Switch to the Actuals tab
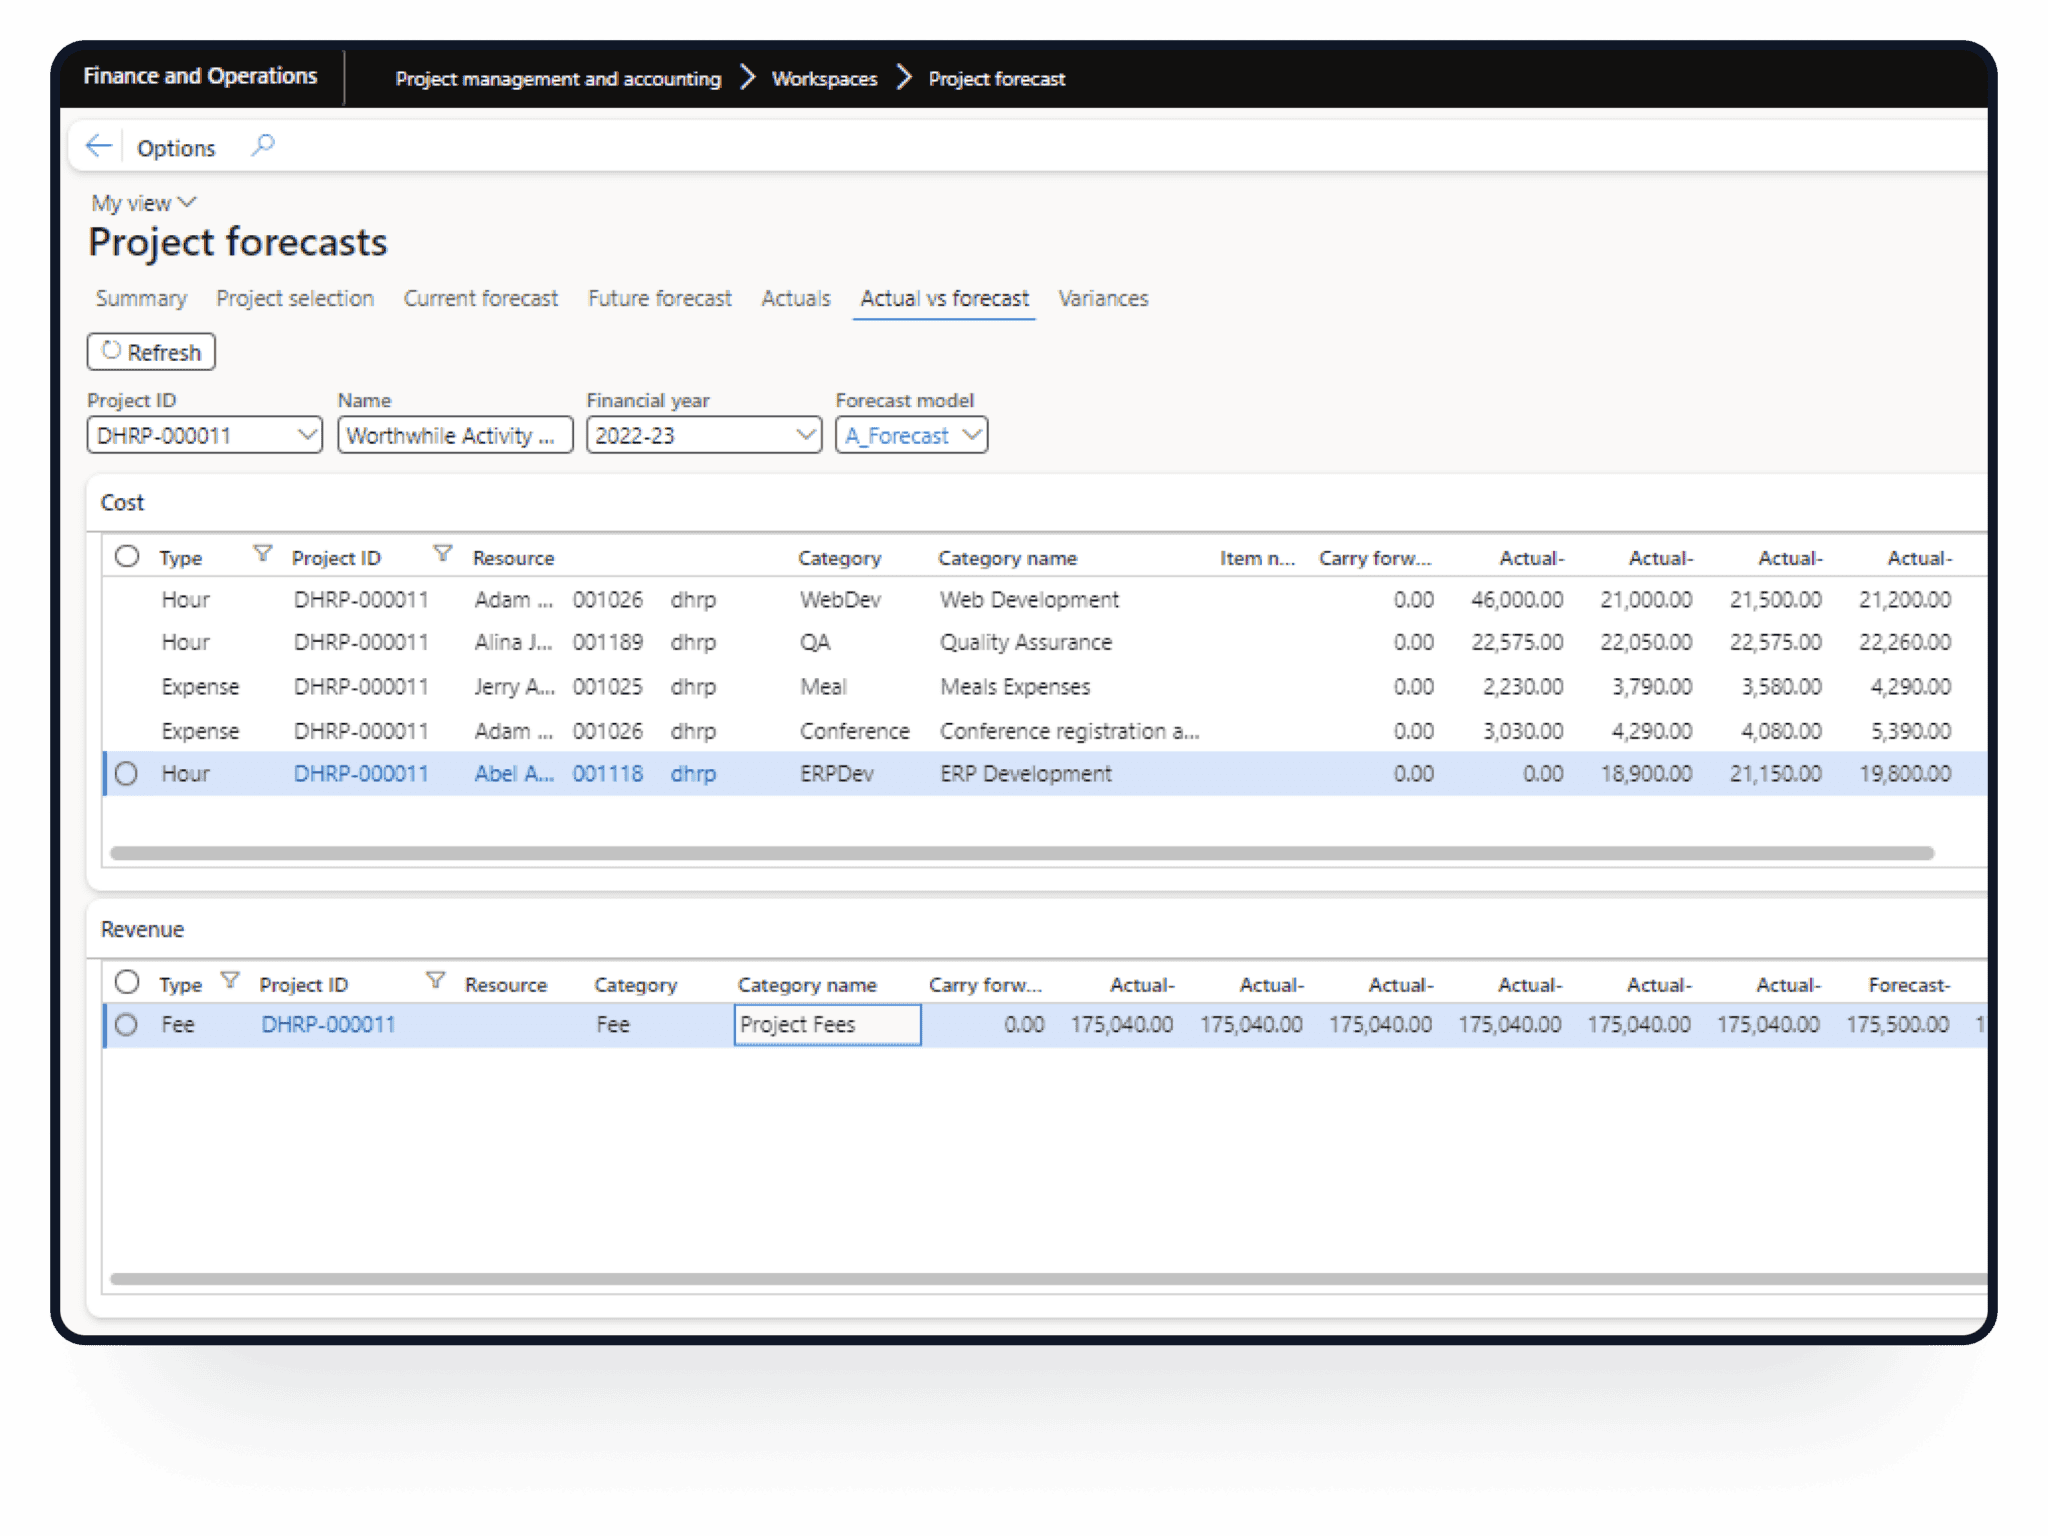This screenshot has height=1536, width=2048. [796, 298]
